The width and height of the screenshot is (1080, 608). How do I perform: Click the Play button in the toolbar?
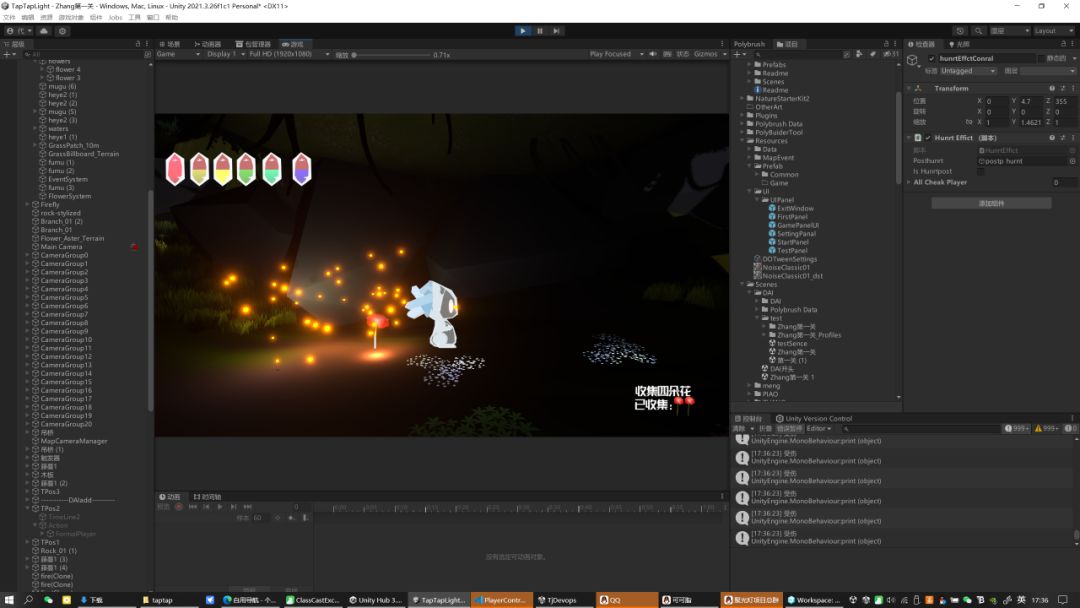tap(522, 31)
